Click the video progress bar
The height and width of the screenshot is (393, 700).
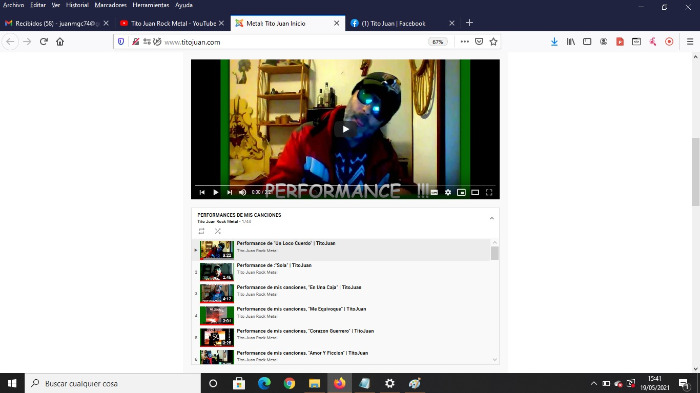point(345,185)
